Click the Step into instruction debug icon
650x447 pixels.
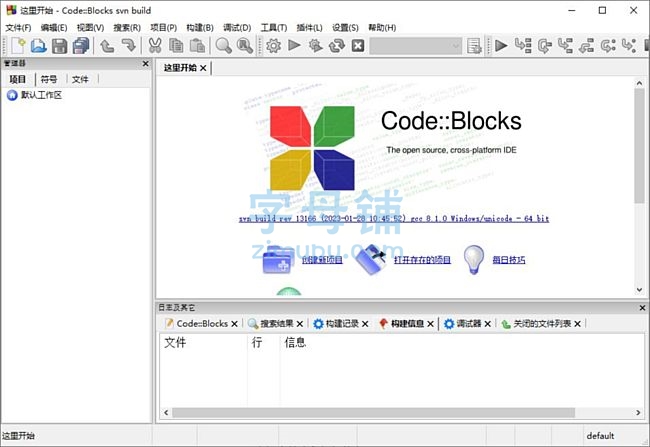(629, 46)
